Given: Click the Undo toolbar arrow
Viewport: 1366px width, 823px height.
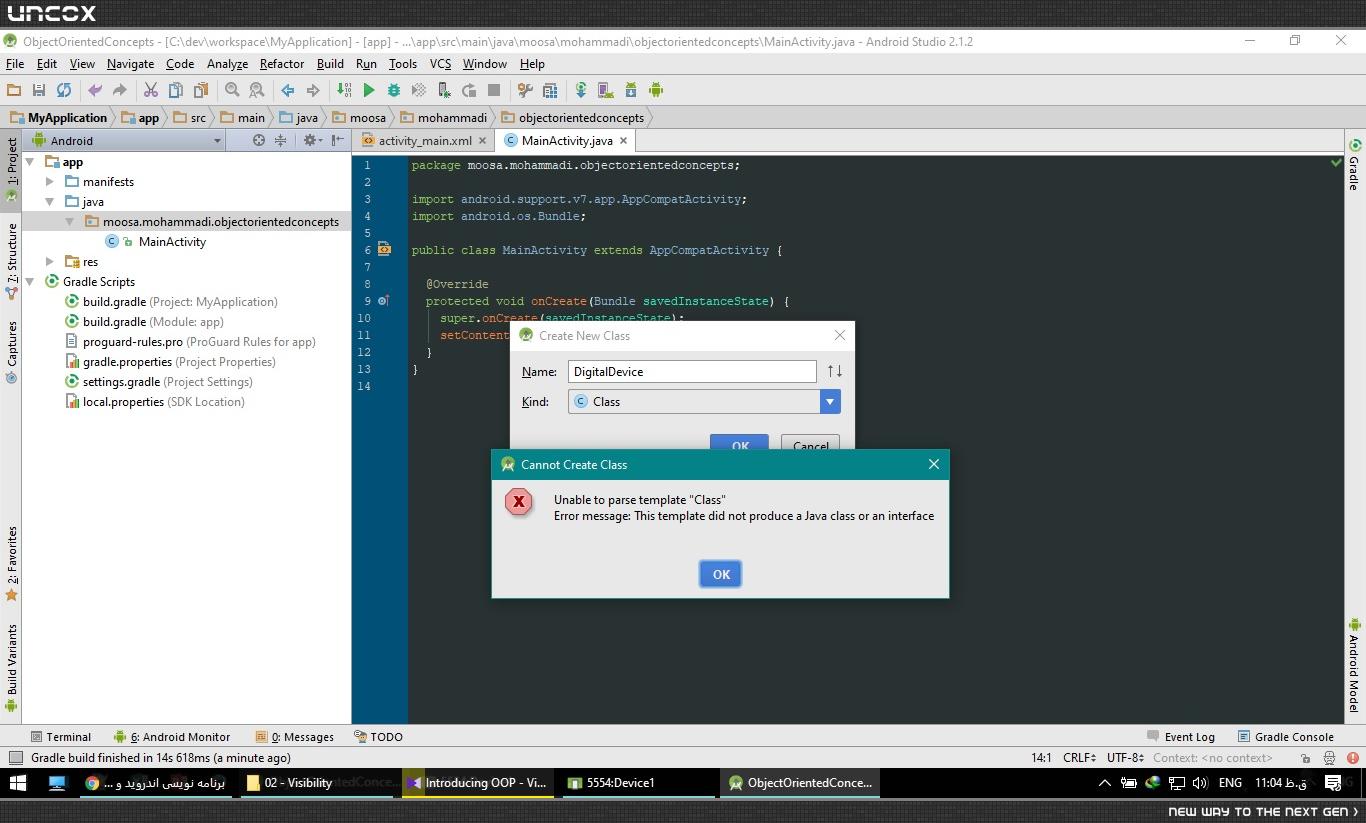Looking at the screenshot, I should tap(95, 90).
